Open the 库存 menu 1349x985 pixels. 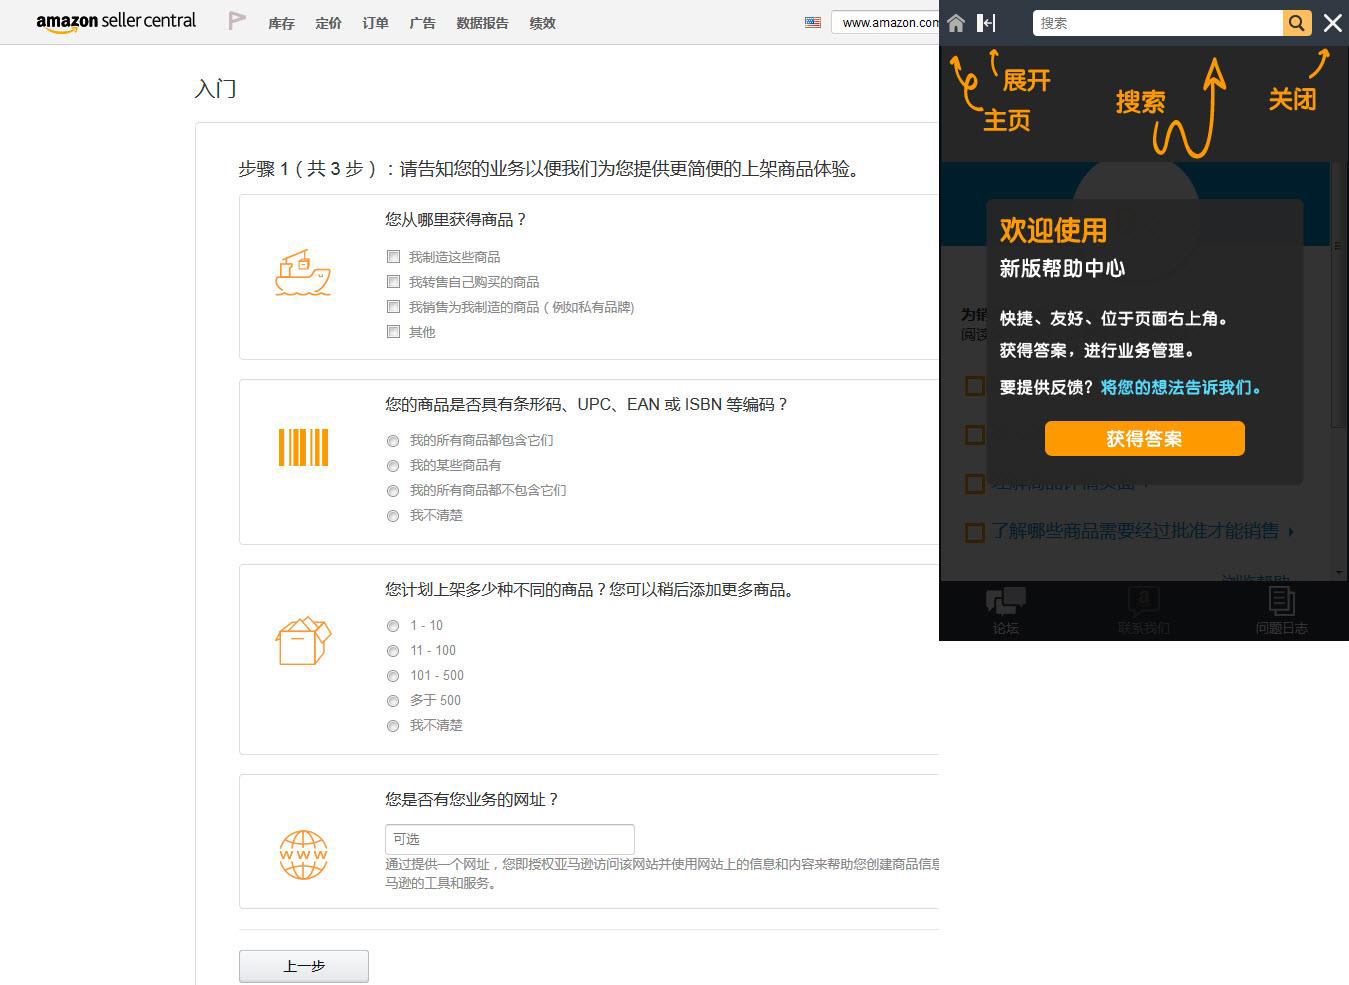(x=281, y=23)
